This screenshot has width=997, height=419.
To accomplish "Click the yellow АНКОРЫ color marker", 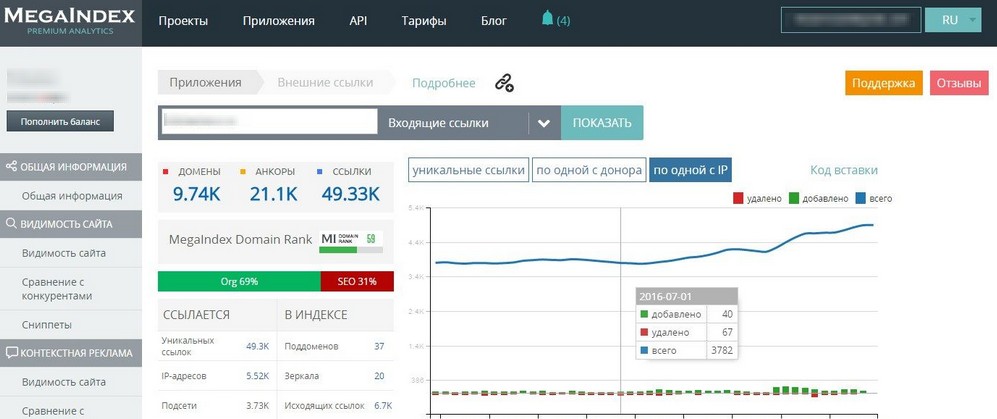I will 242,172.
